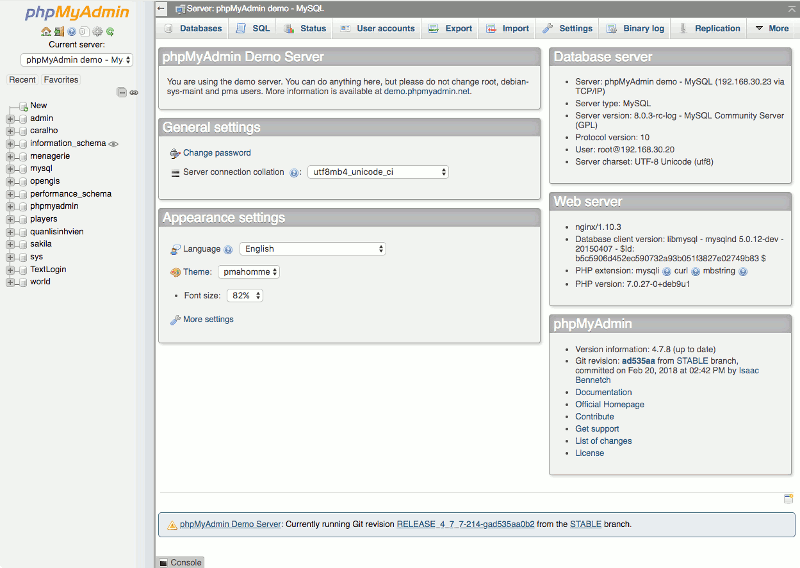The width and height of the screenshot is (800, 568).
Task: Expand the performance_schema node
Action: (10, 194)
